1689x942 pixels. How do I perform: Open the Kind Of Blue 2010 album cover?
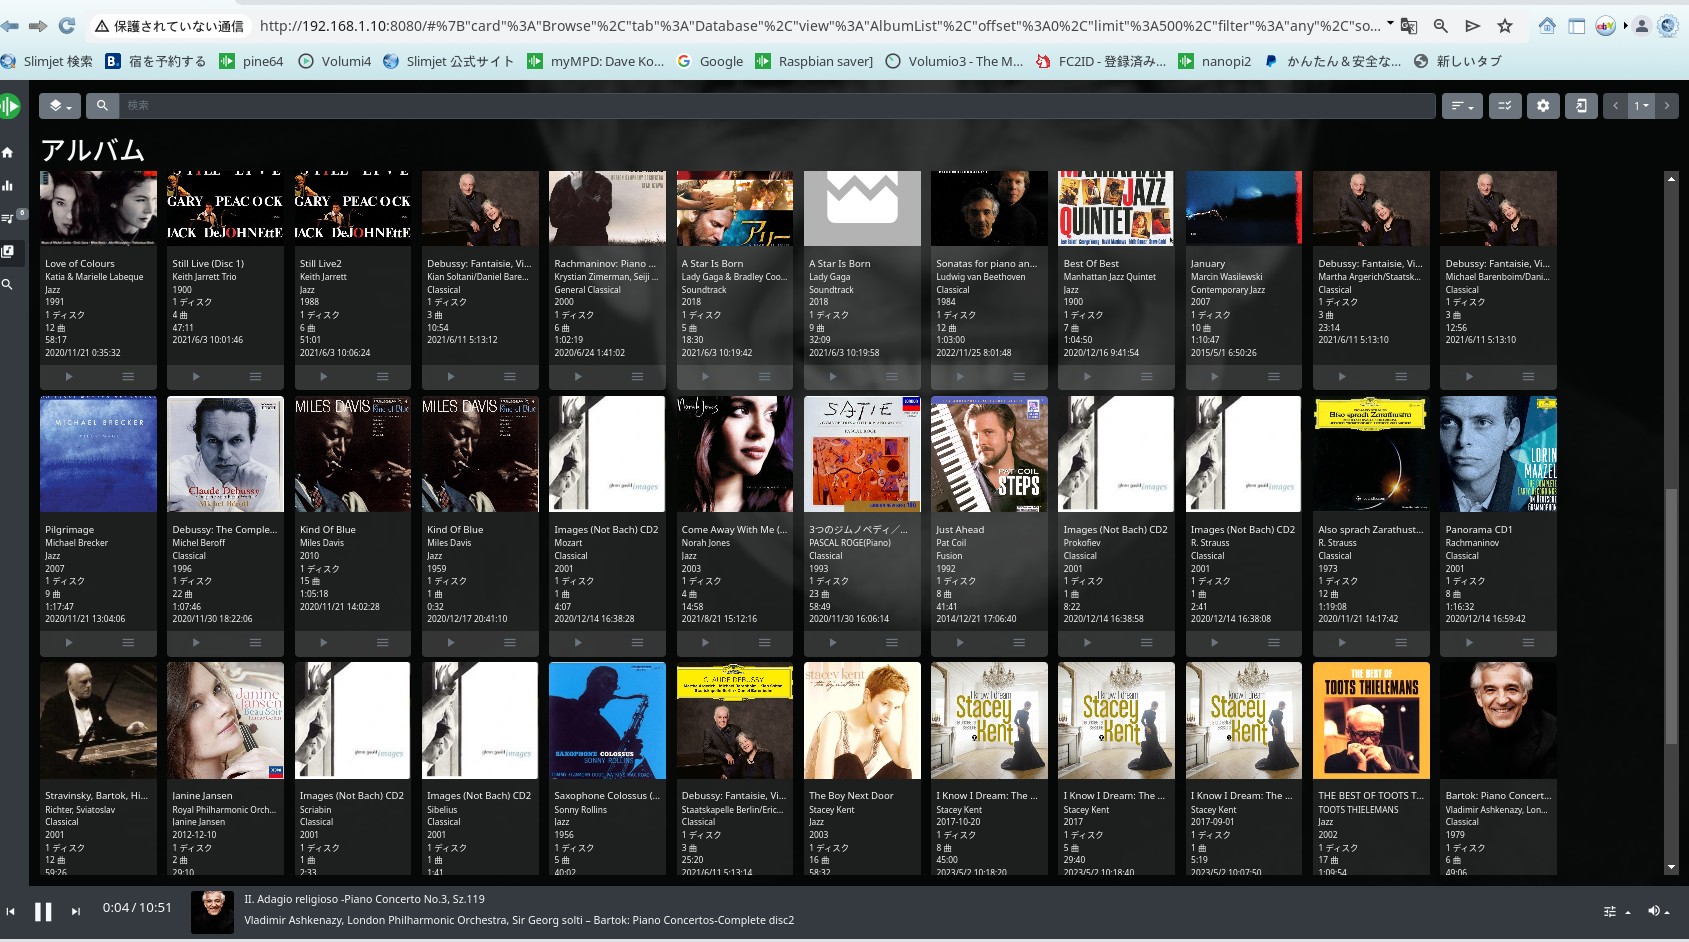(x=352, y=454)
